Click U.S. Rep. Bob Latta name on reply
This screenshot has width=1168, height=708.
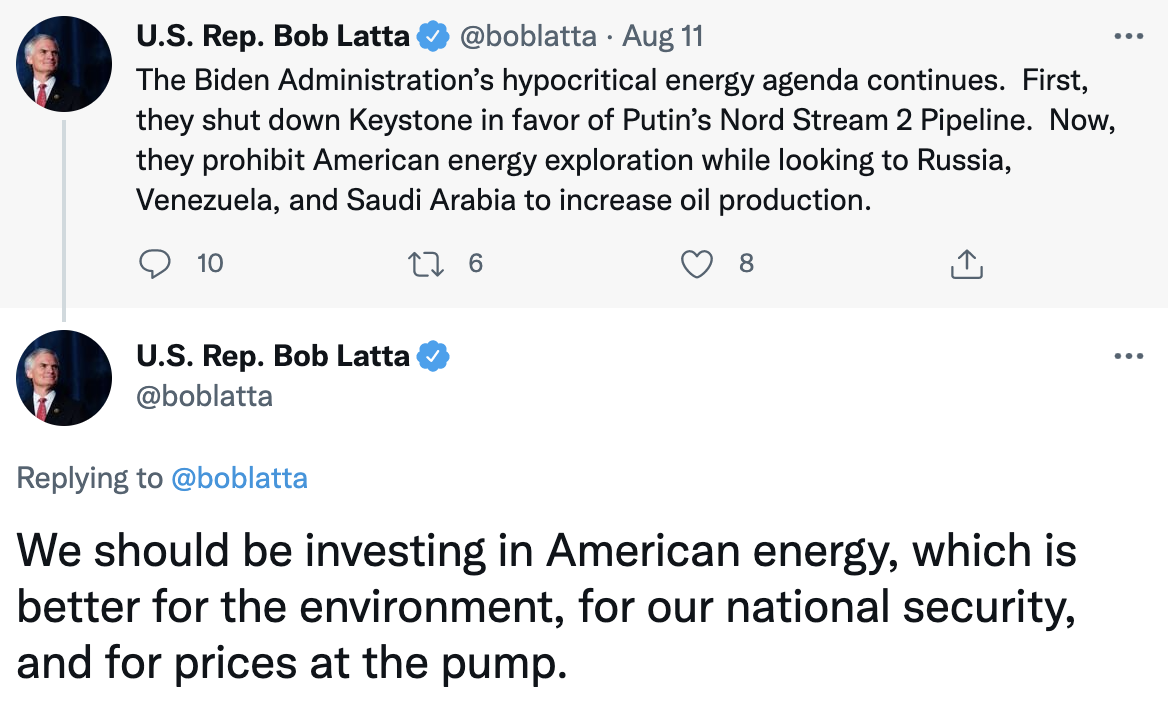click(x=272, y=356)
